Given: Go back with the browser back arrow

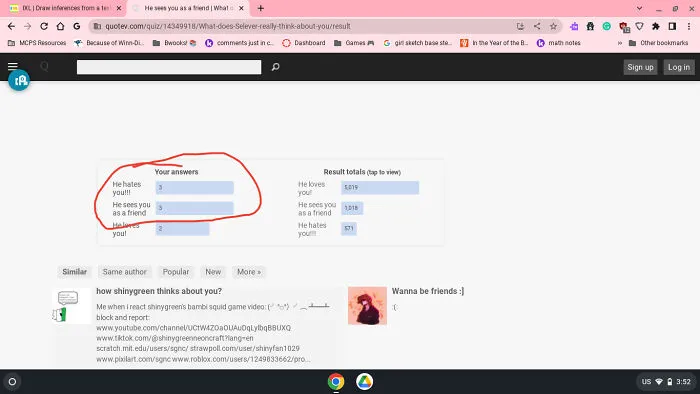Looking at the screenshot, I should tap(11, 26).
